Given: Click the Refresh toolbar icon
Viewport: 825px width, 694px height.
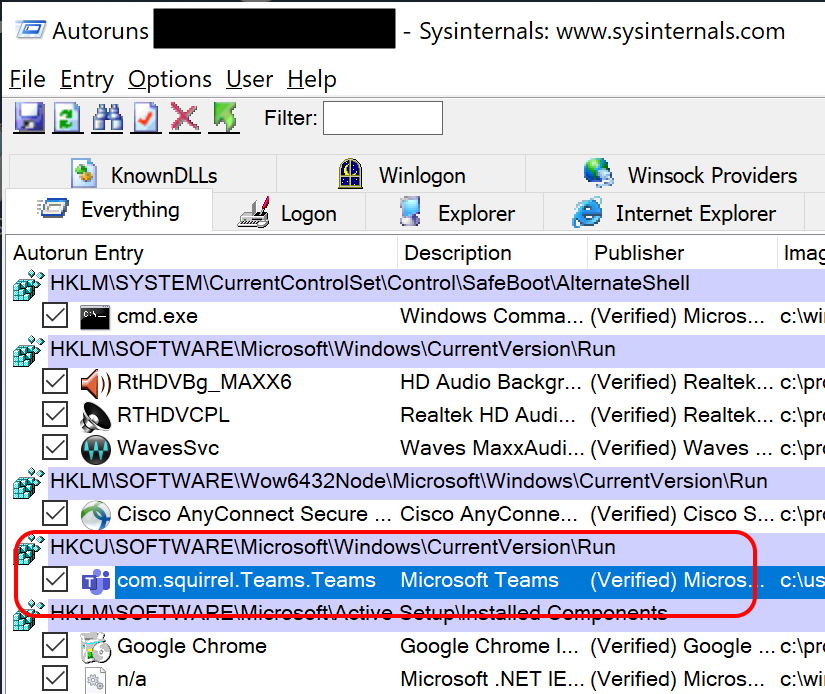Looking at the screenshot, I should 67,117.
